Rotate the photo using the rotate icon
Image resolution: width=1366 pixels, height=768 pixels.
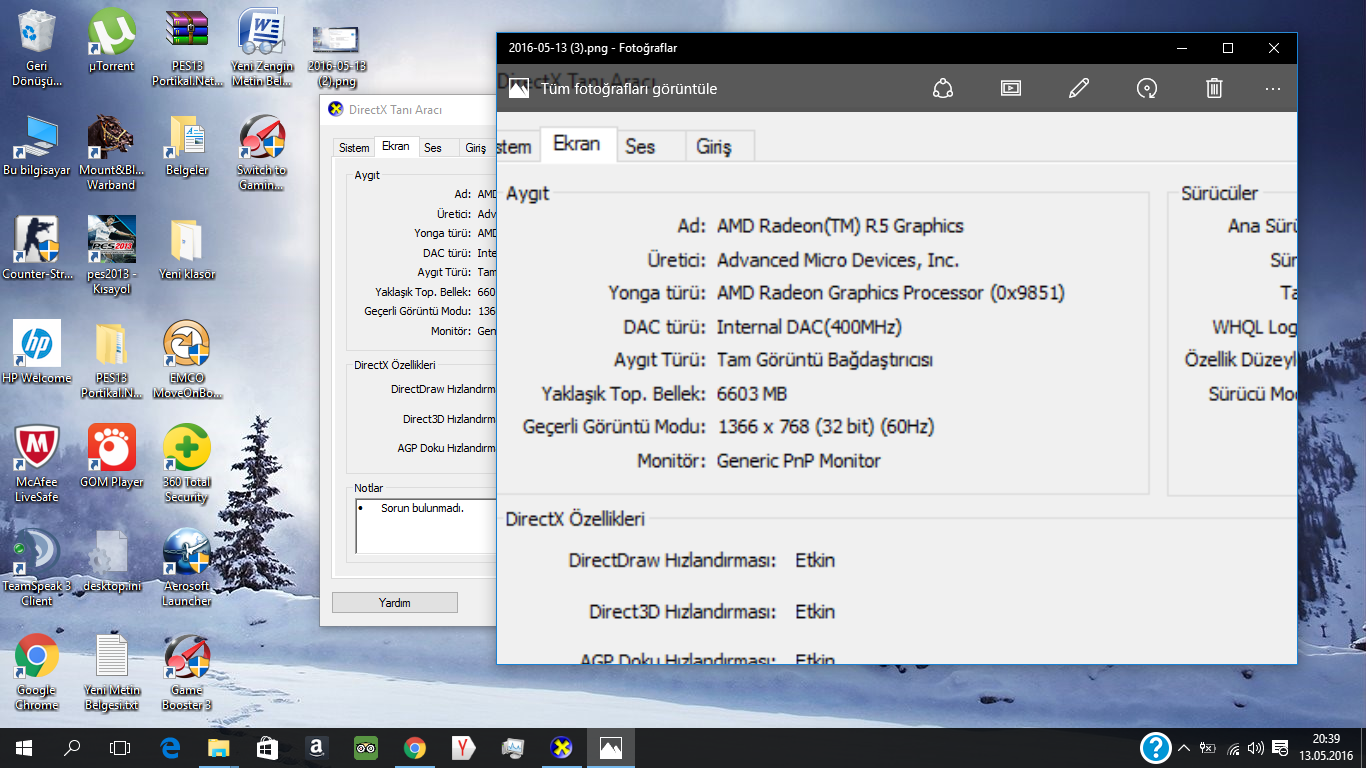pos(1147,88)
